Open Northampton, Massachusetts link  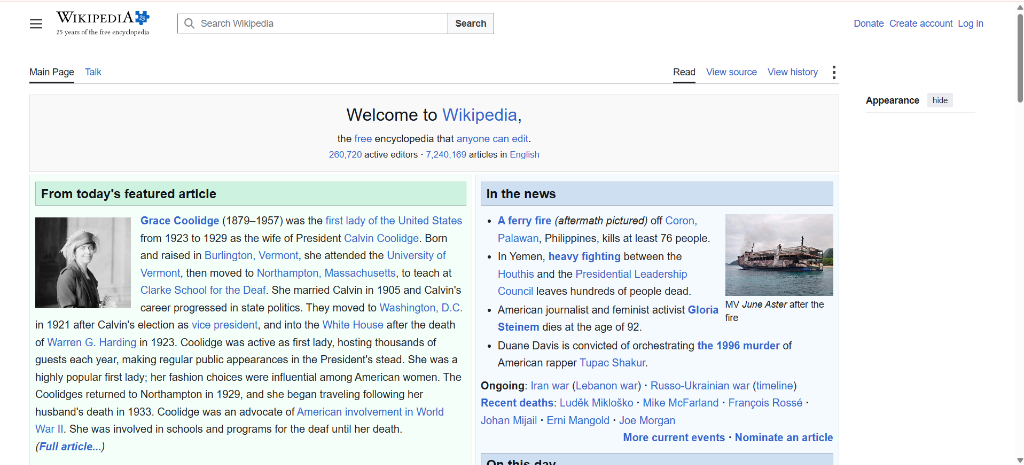pos(326,273)
